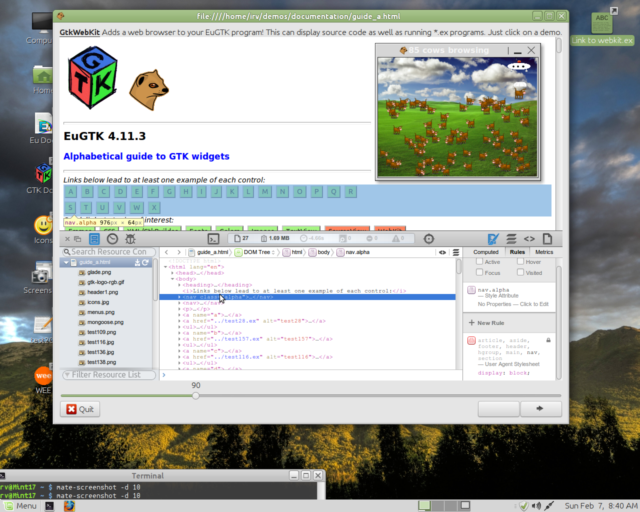This screenshot has height=512, width=640.
Task: Click the crosshair element picker icon
Action: pyautogui.click(x=429, y=239)
